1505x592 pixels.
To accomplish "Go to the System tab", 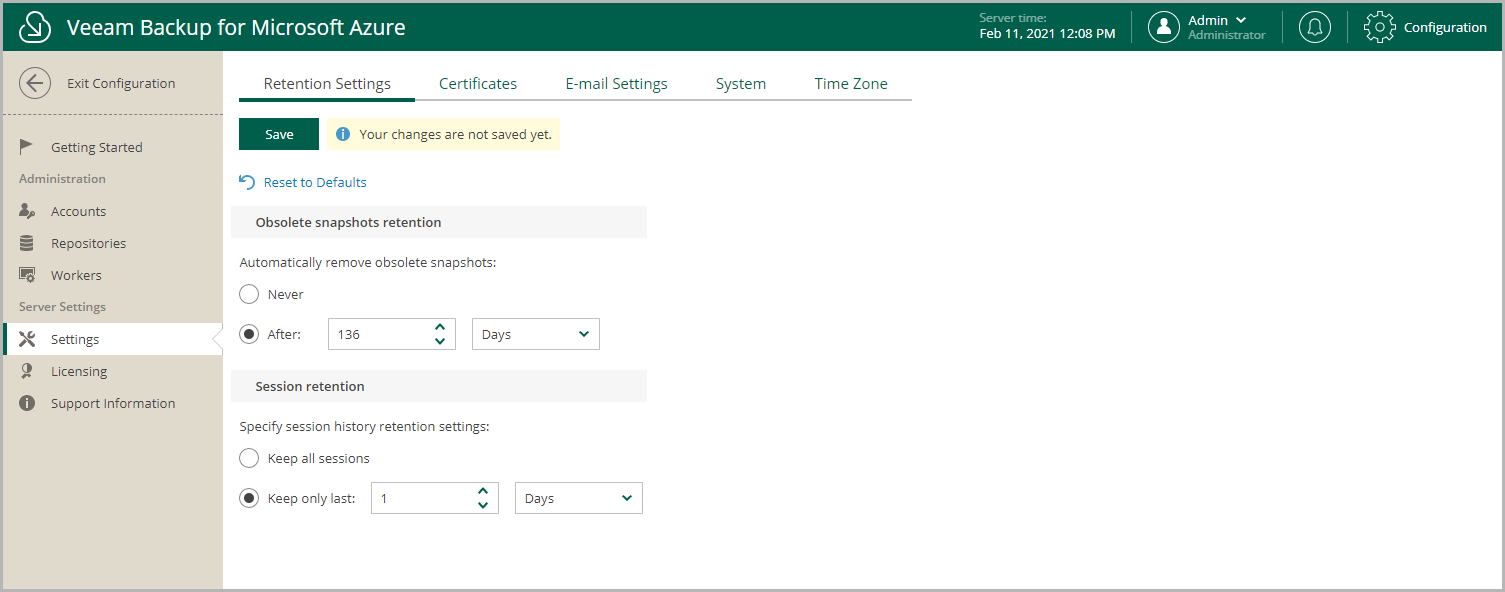I will (x=741, y=84).
